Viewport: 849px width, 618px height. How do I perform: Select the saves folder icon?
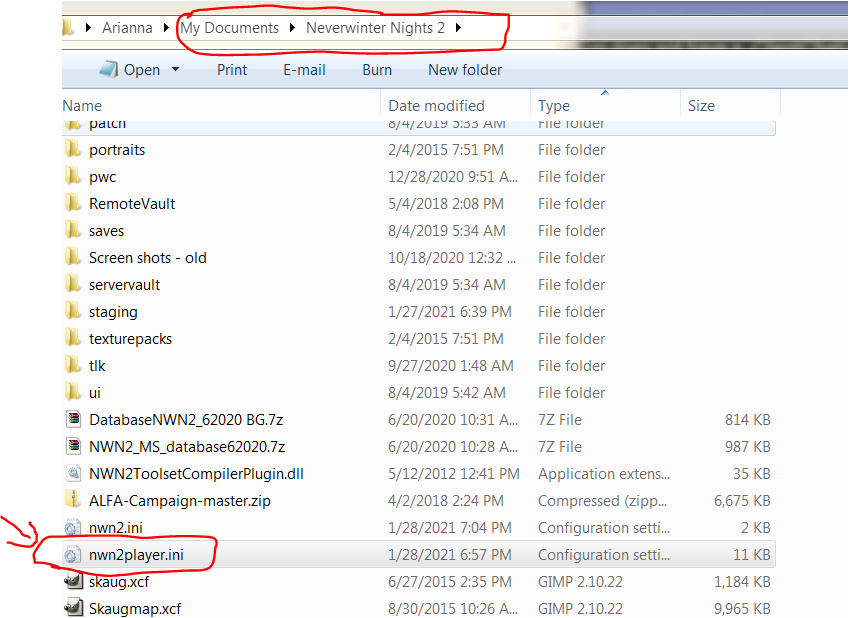click(x=73, y=230)
